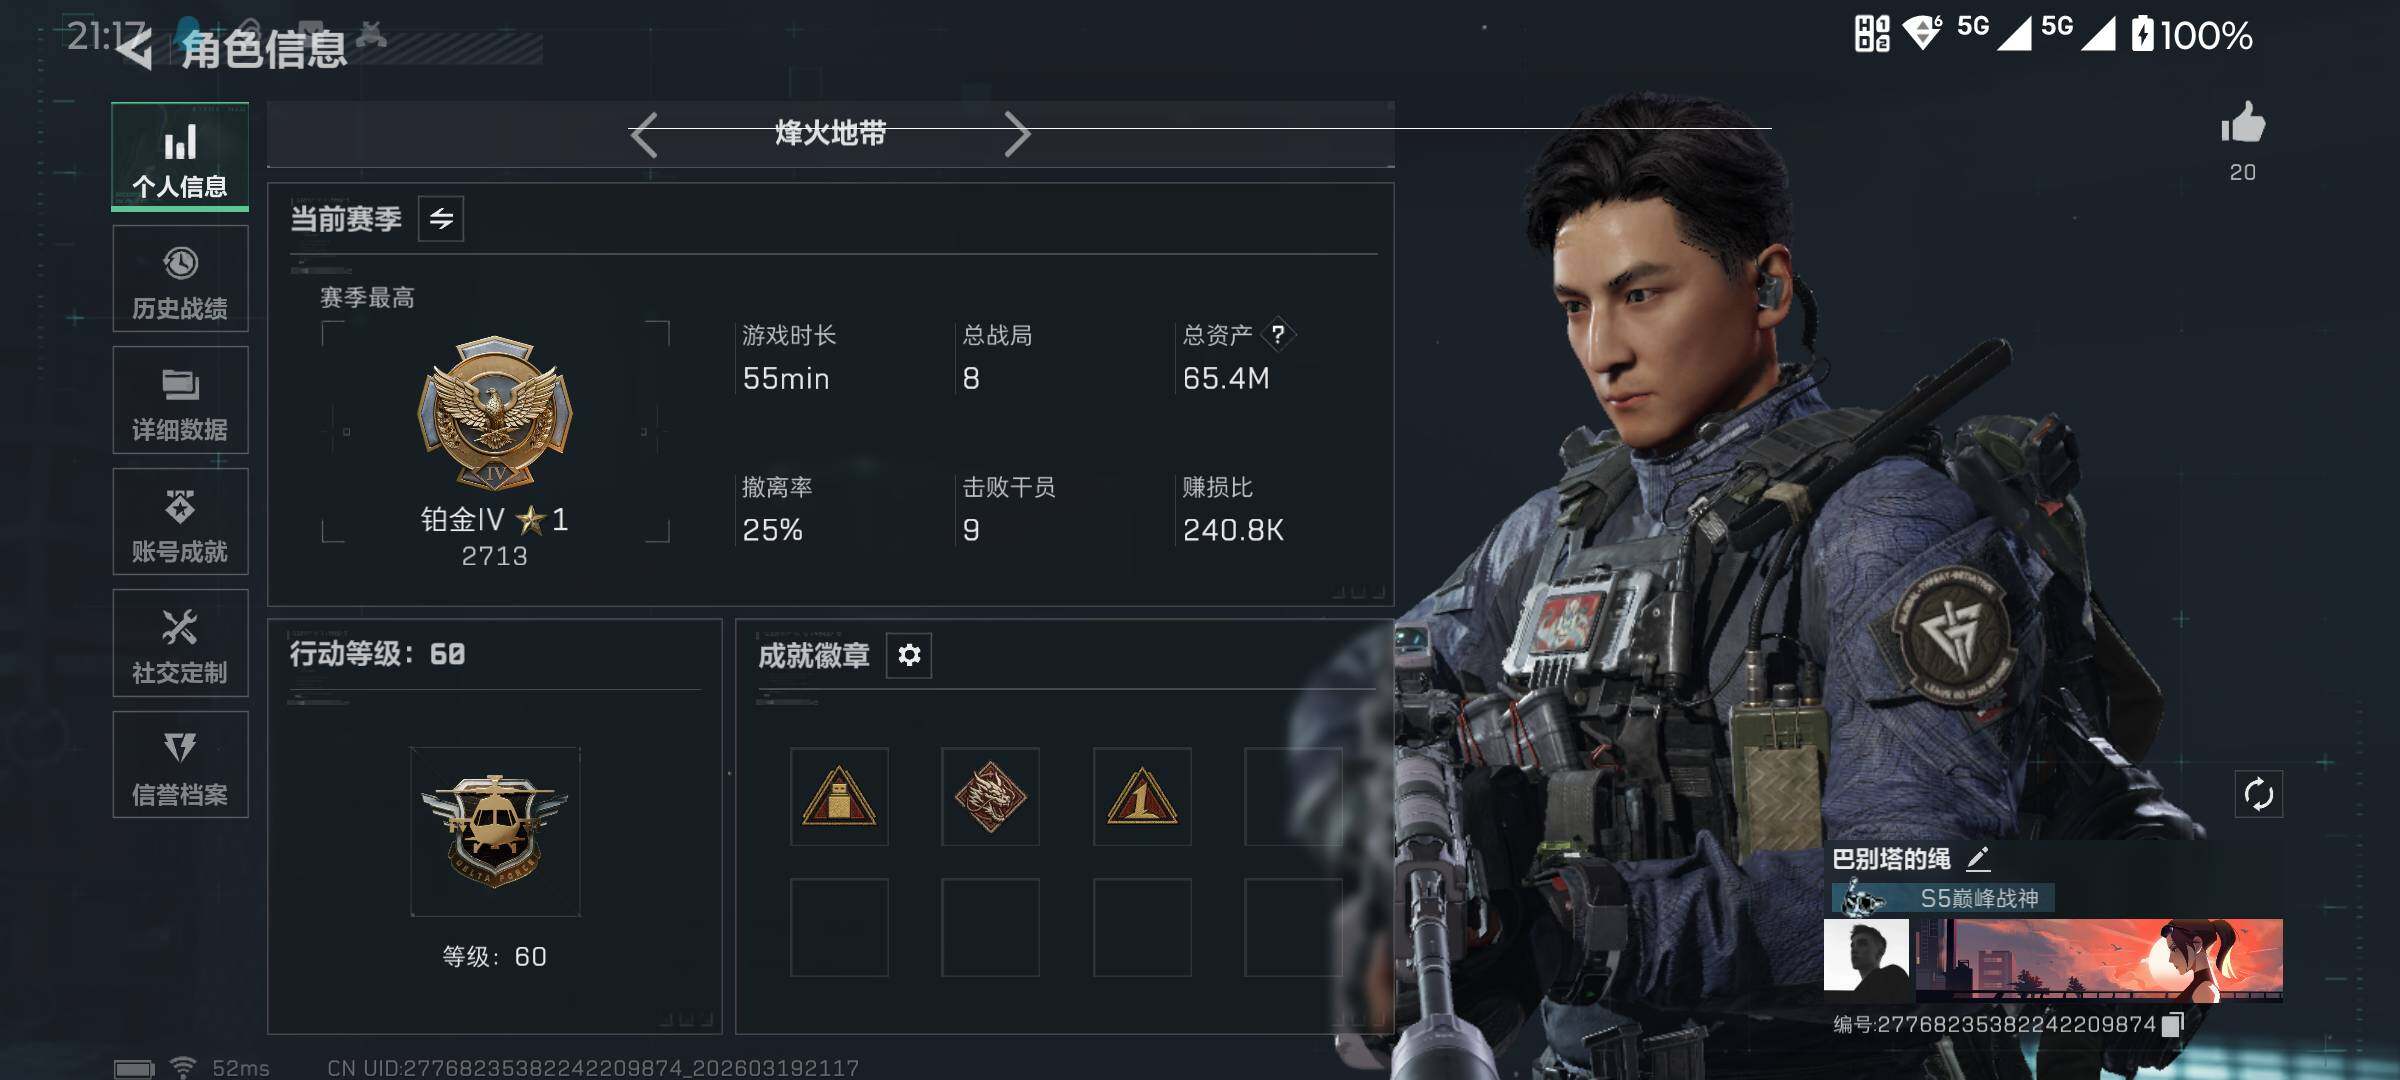Toggle season view with the 当前赛季 swap button
Image resolution: width=2400 pixels, height=1080 pixels.
[x=441, y=219]
